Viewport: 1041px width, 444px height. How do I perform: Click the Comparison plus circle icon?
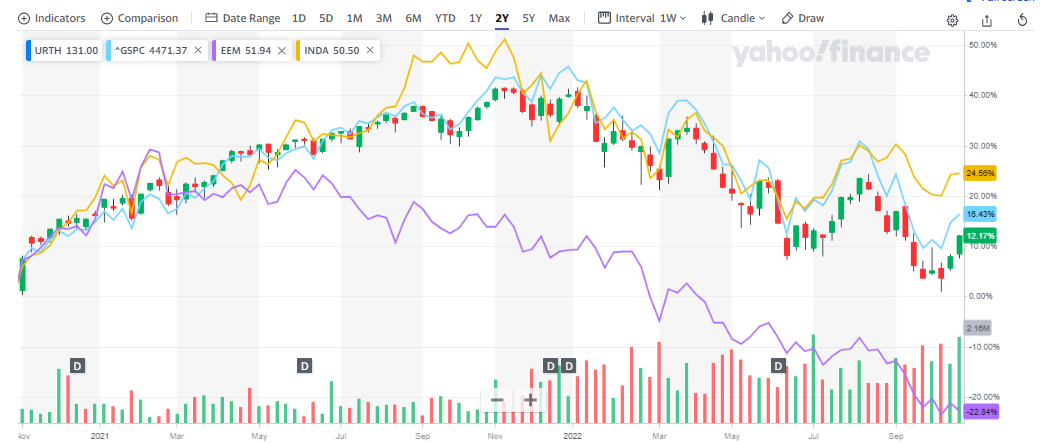(106, 19)
